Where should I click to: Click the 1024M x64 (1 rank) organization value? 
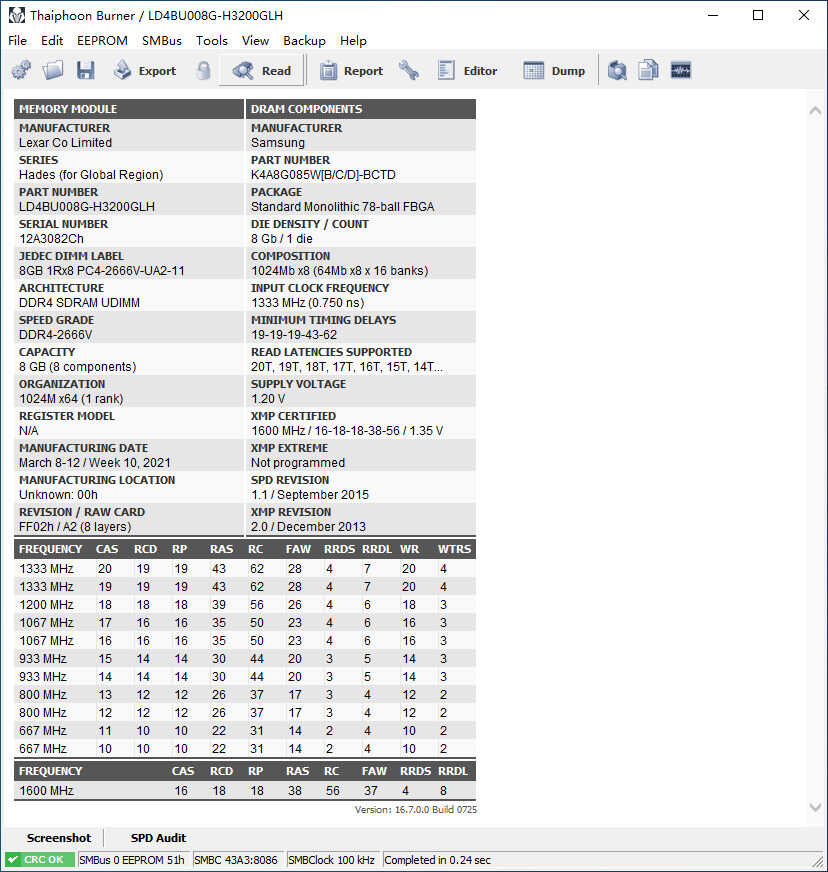click(71, 399)
